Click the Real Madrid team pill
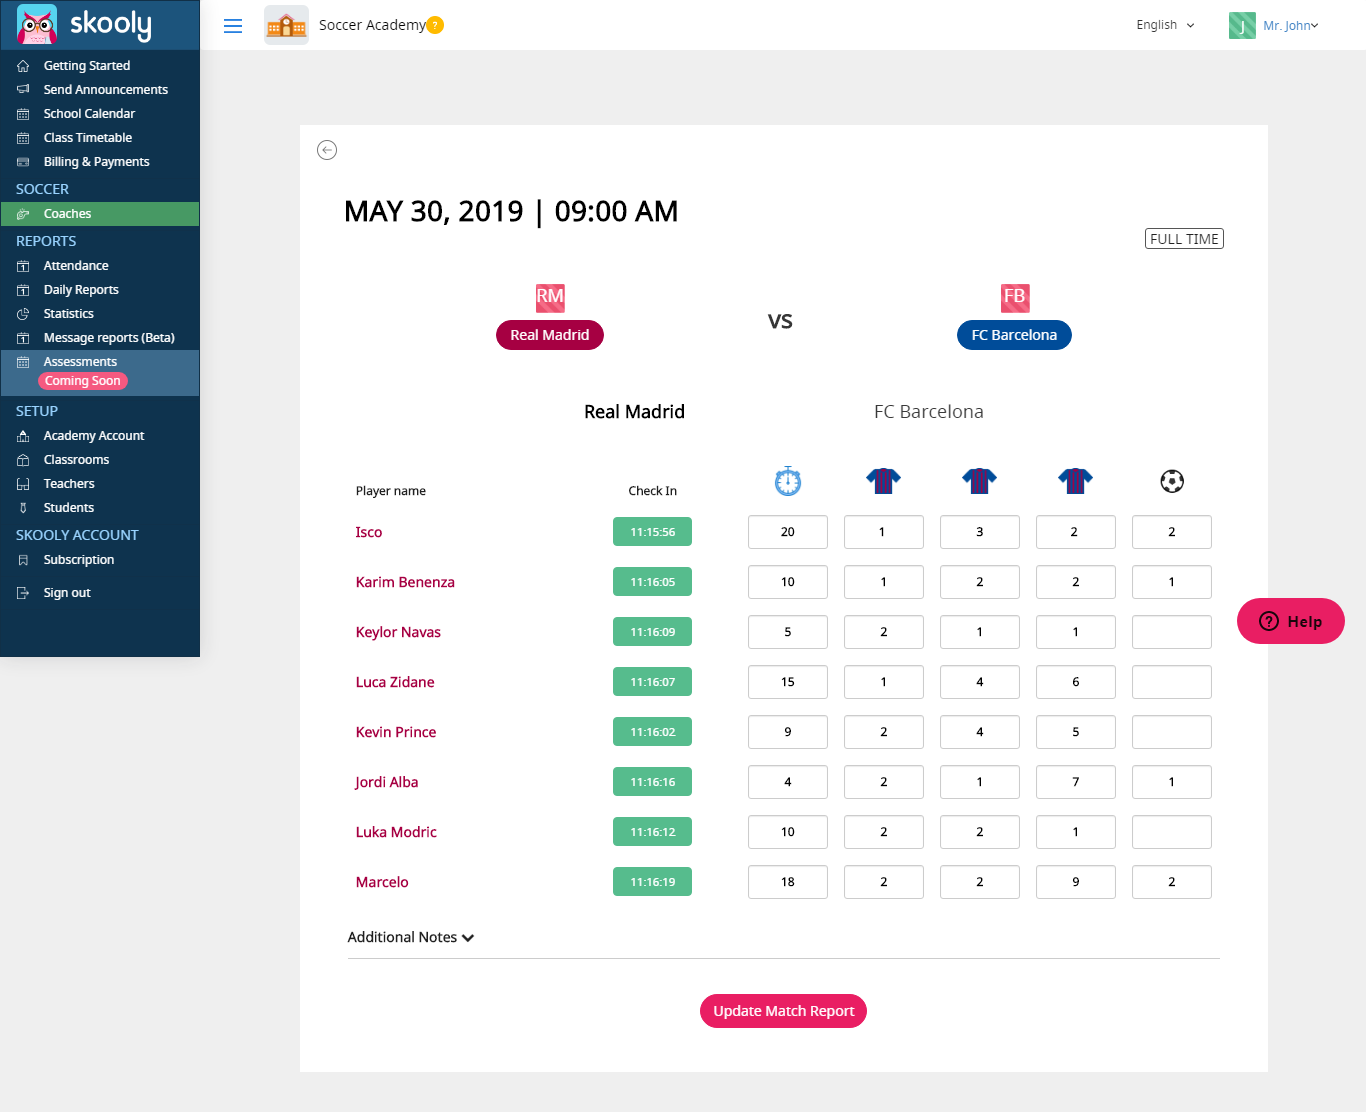Viewport: 1366px width, 1112px height. [550, 335]
